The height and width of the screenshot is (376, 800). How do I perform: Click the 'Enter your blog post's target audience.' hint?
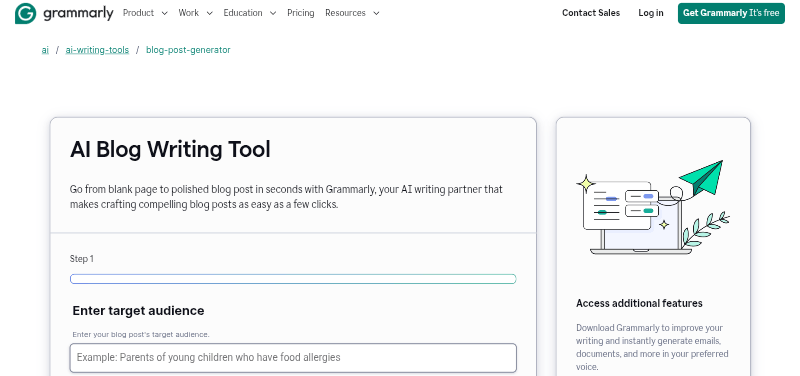click(x=141, y=335)
